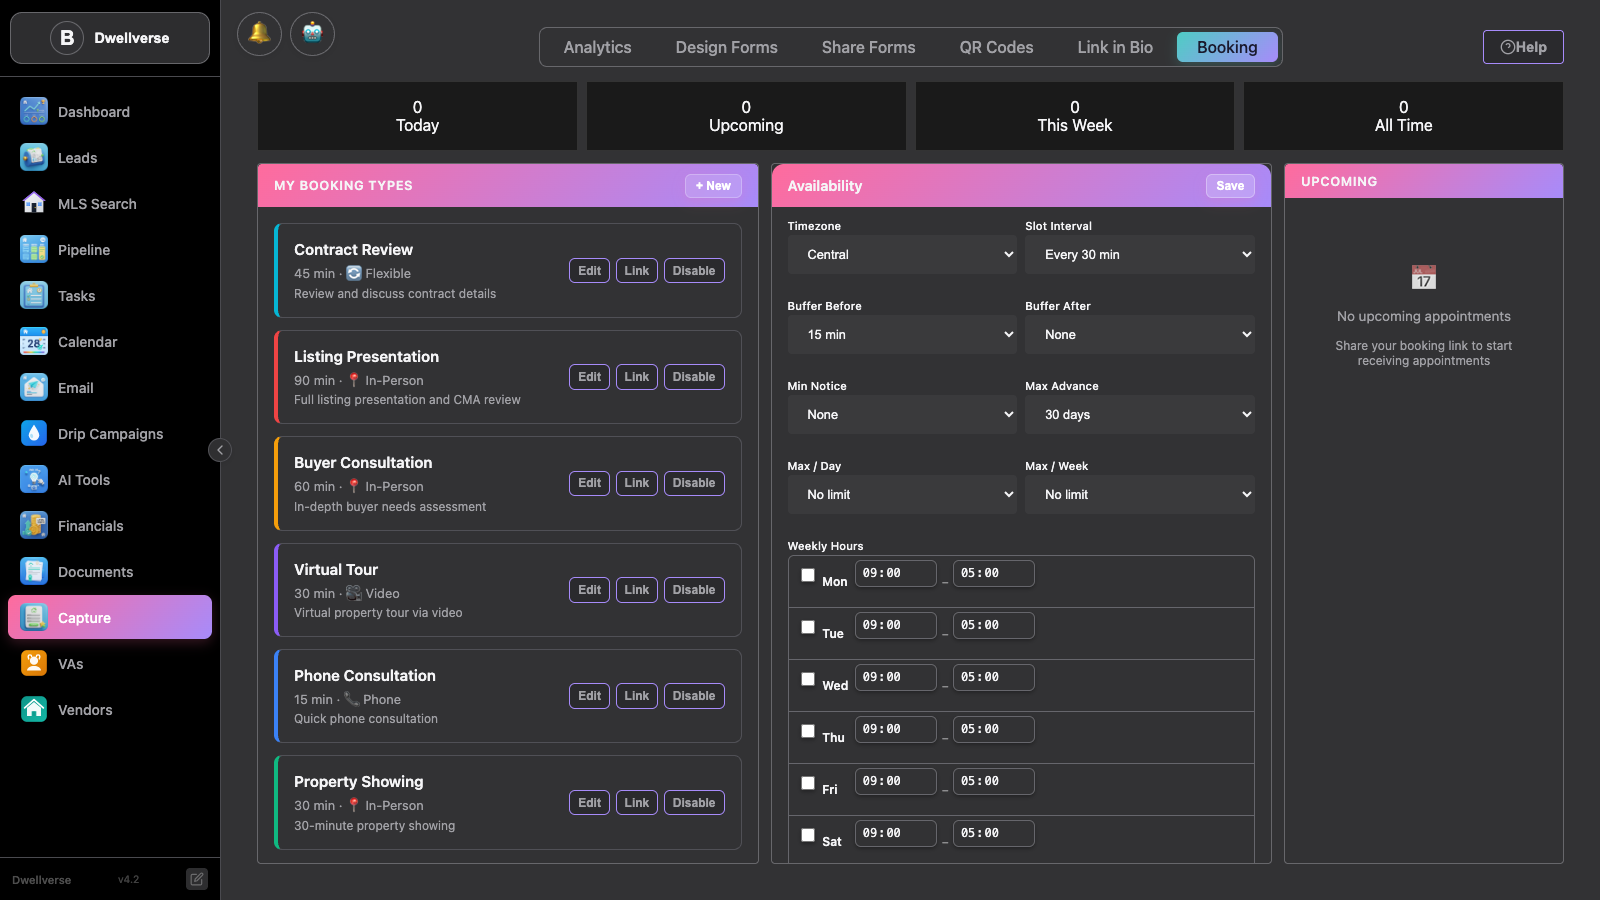1600x900 pixels.
Task: Click the + New booking type button
Action: (713, 186)
